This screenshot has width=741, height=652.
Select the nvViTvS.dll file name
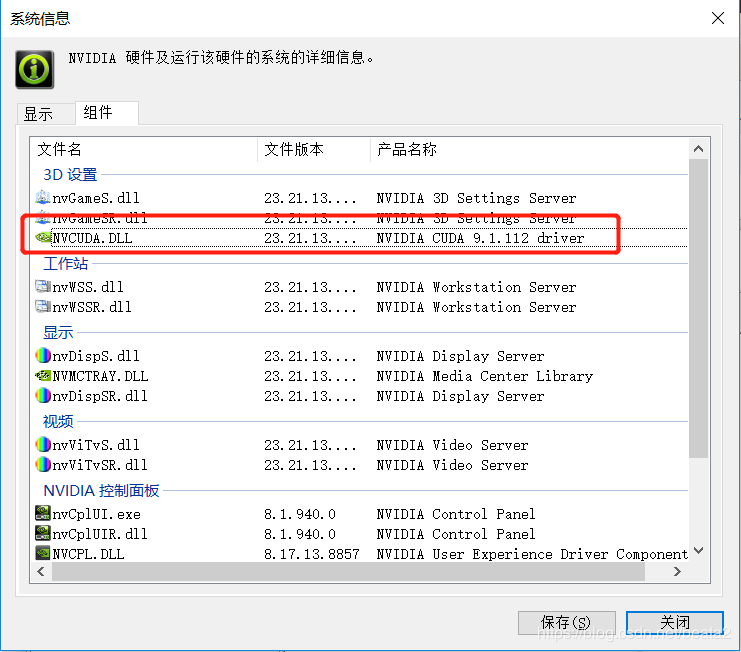[96, 445]
